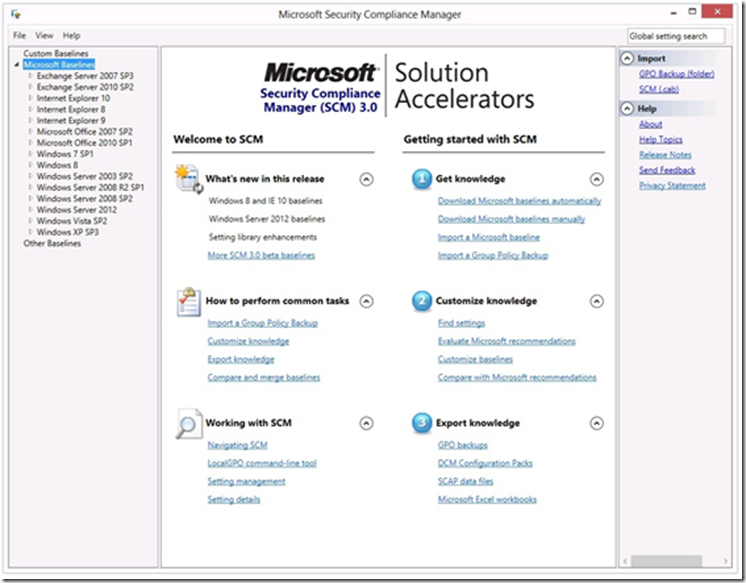Open DCM Configuration Packs link
746x583 pixels.
coord(485,463)
